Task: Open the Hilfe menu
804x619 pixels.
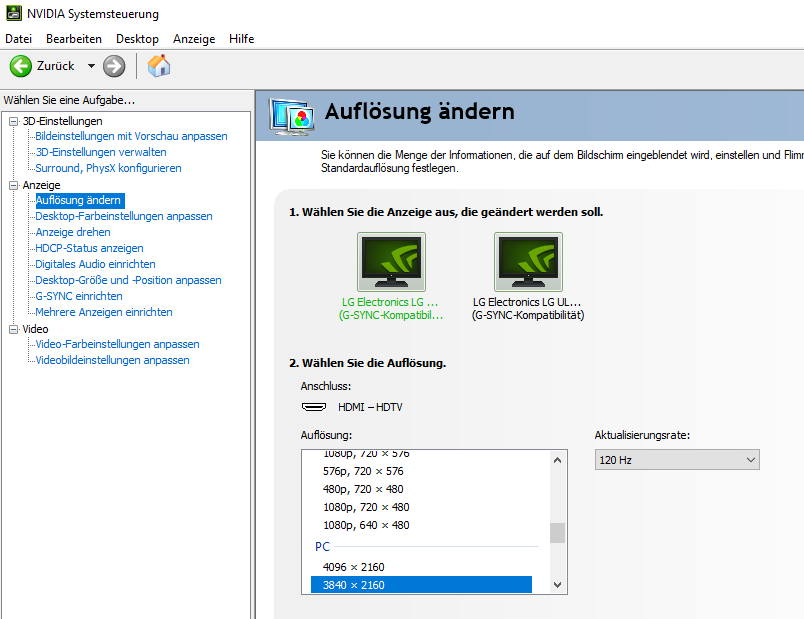Action: click(x=242, y=39)
